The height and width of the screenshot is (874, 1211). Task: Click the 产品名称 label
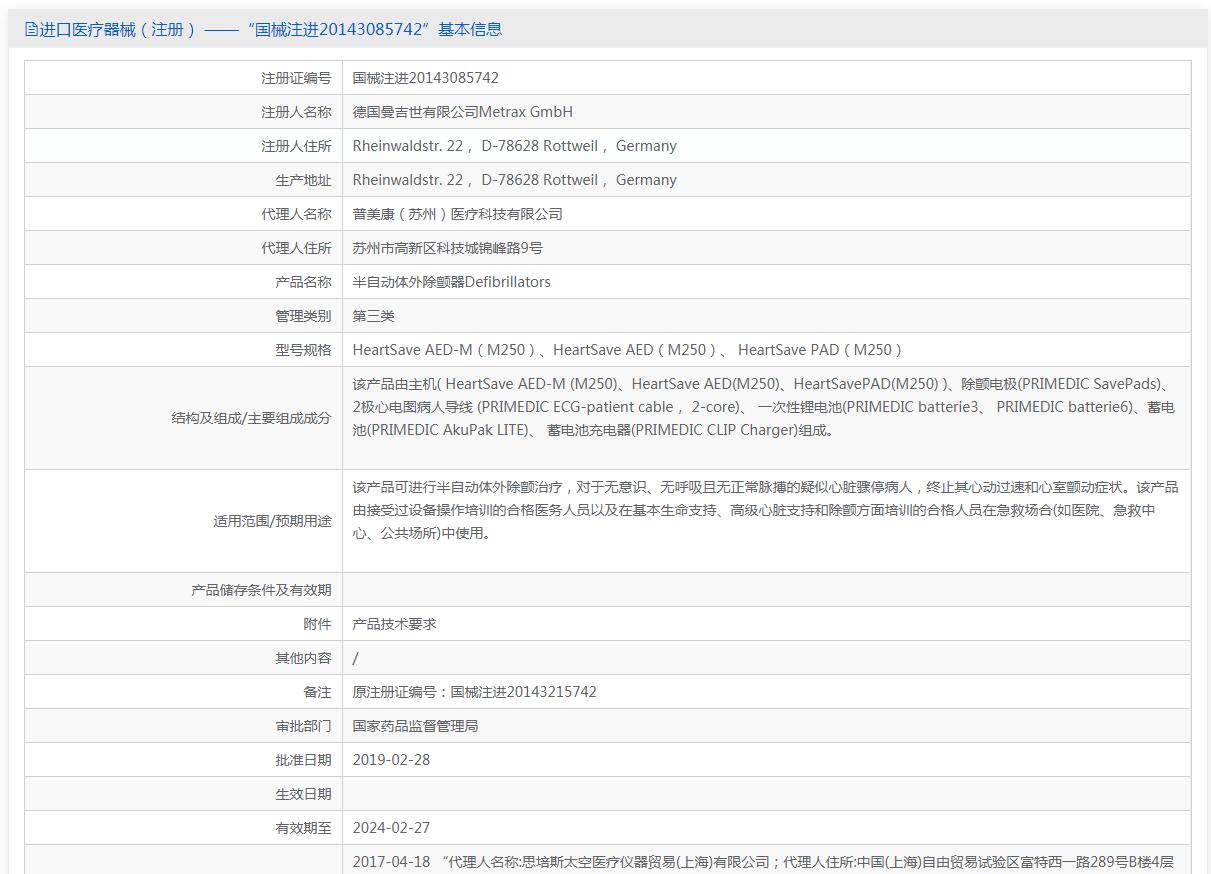coord(303,282)
